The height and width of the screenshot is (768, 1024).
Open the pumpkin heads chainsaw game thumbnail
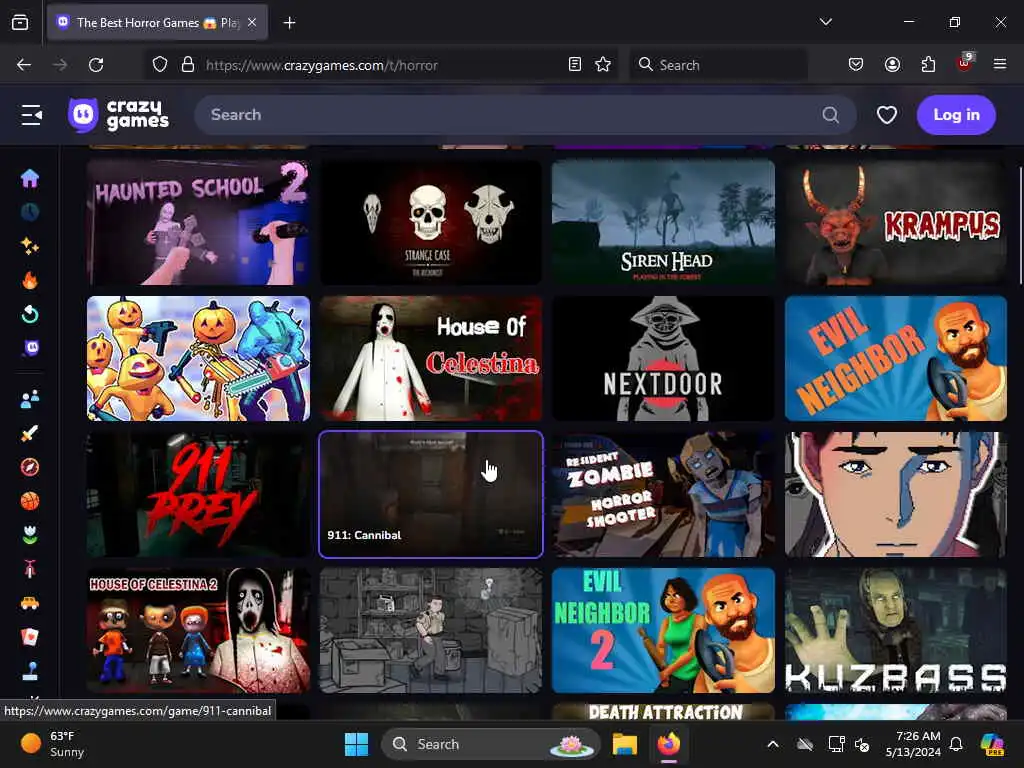point(199,359)
